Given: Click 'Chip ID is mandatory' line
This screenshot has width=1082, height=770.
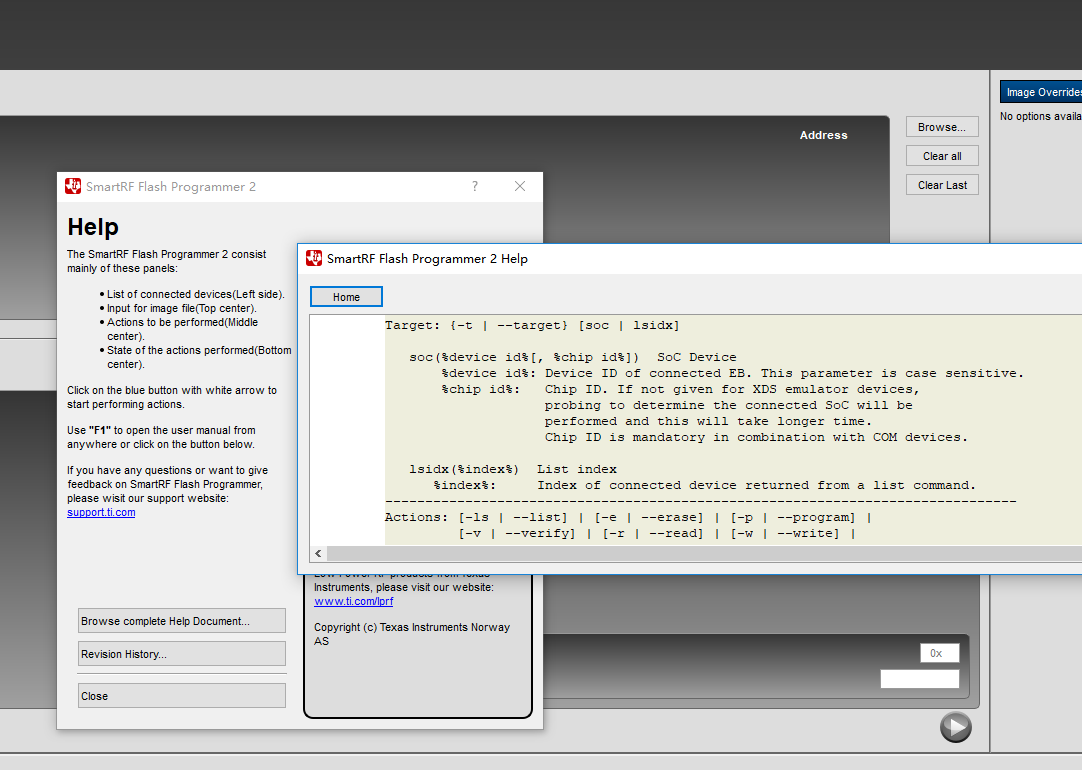Looking at the screenshot, I should coord(756,437).
